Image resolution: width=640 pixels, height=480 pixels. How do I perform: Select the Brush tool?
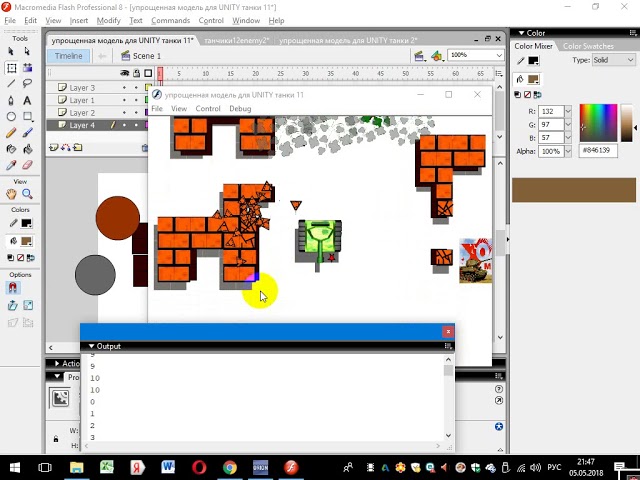coord(27,133)
